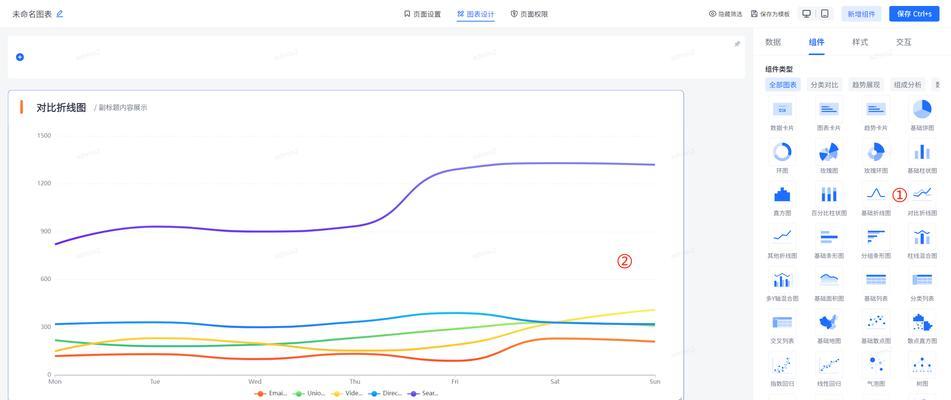Screen dimensions: 951x400
Task: Pick the 气泡图 bubble chart icon
Action: click(875, 365)
